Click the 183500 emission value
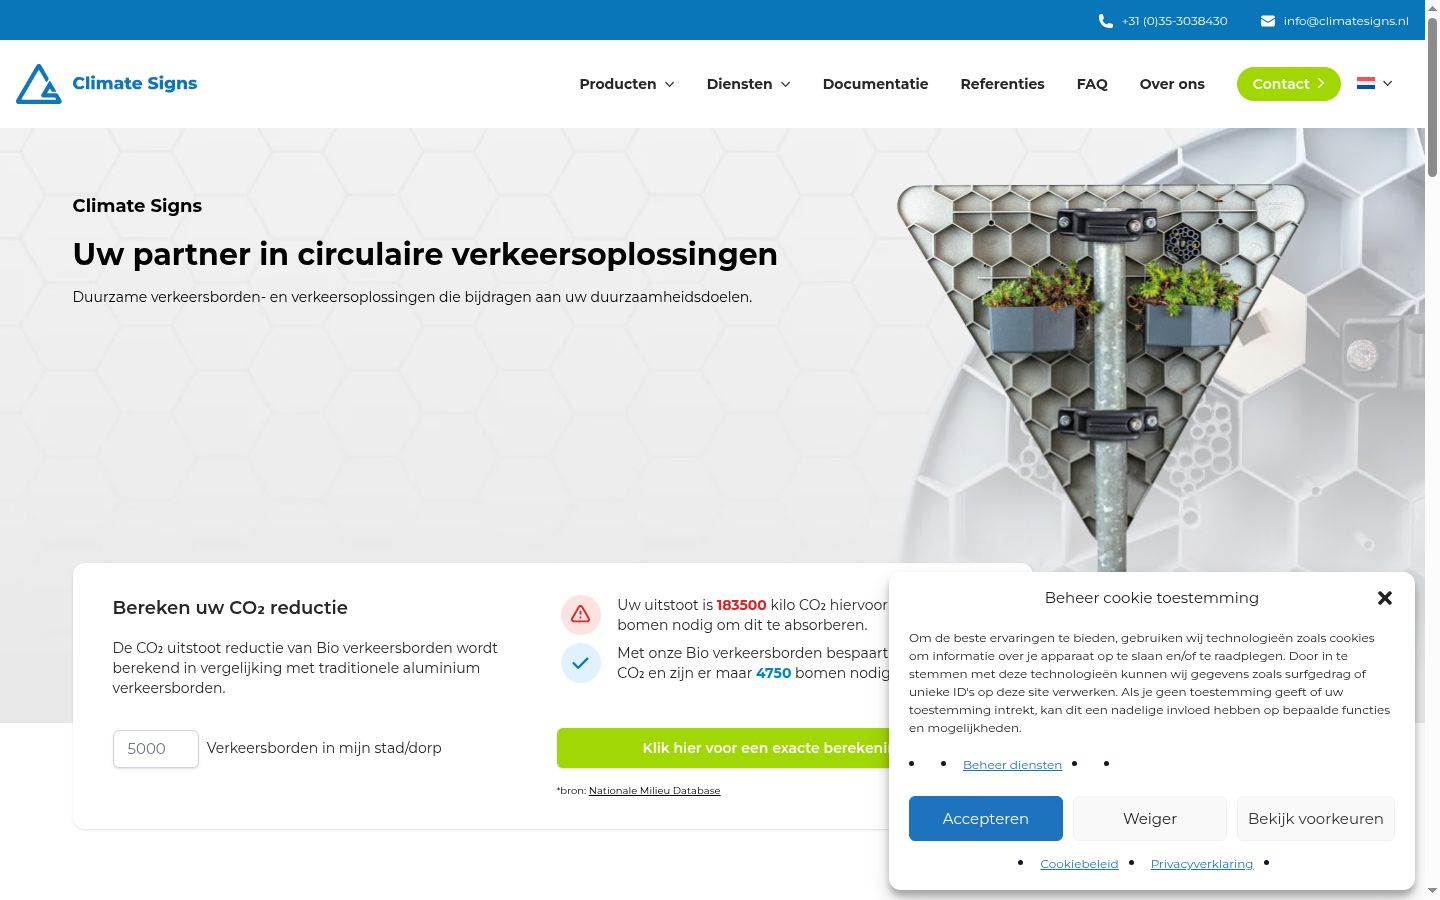 click(x=741, y=605)
